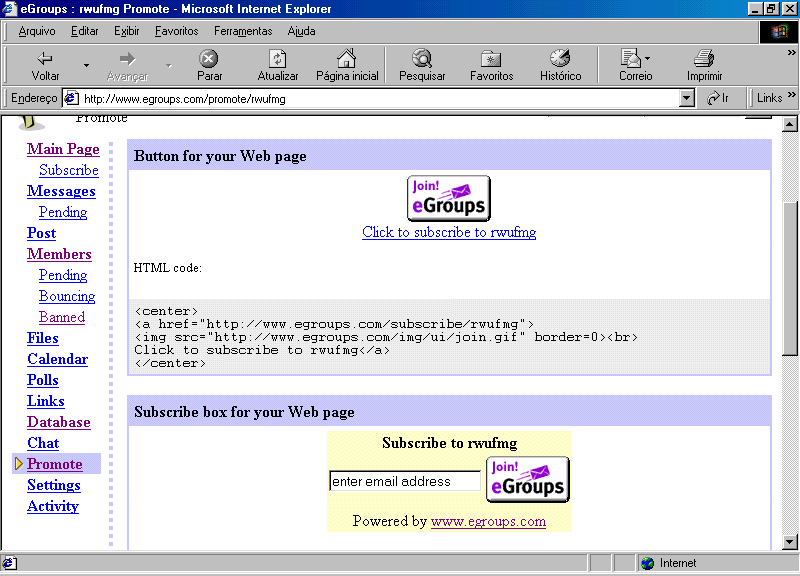Click the enter email address field
The height and width of the screenshot is (576, 800).
(405, 481)
